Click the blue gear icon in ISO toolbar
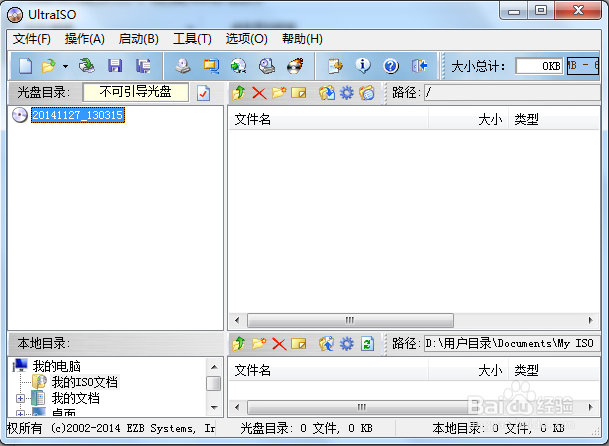The height and width of the screenshot is (446, 609). (347, 93)
